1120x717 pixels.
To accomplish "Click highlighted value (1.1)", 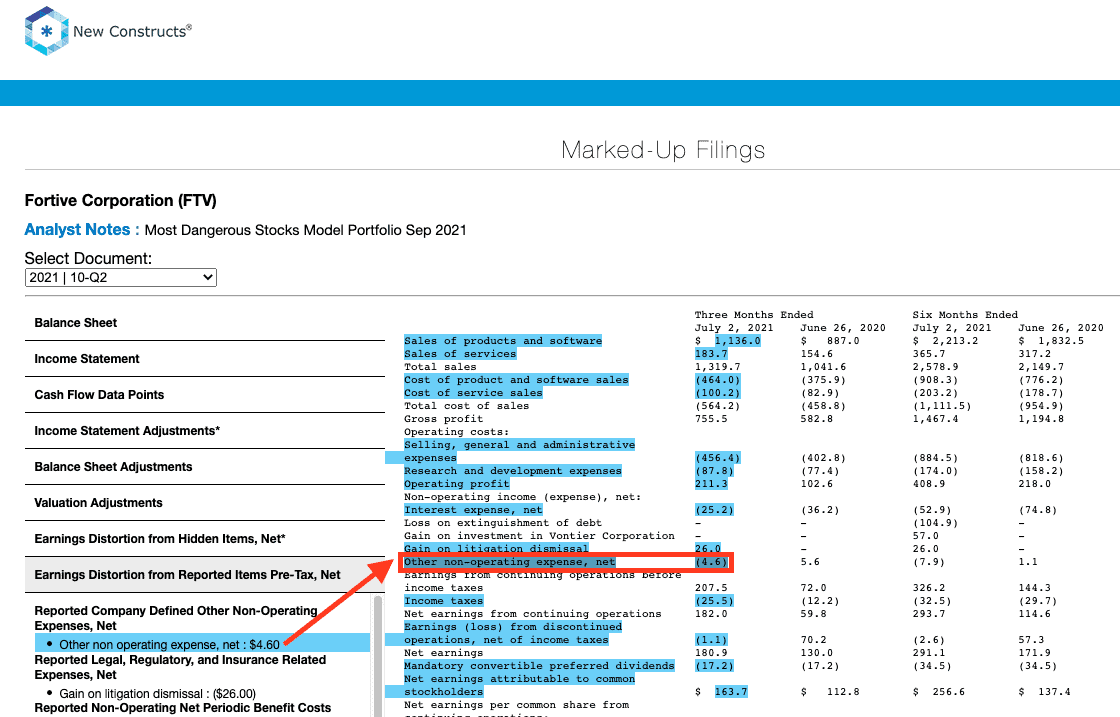I will pyautogui.click(x=711, y=640).
